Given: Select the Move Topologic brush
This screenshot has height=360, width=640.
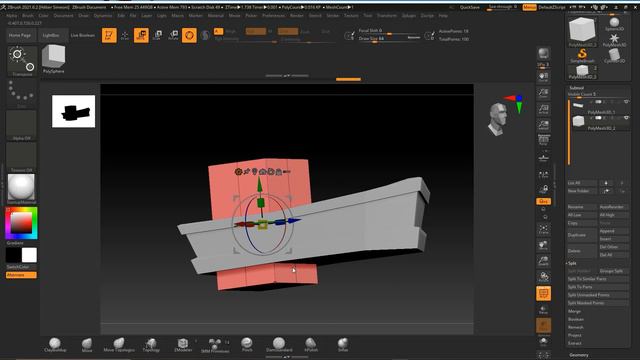Looking at the screenshot, I should (119, 345).
